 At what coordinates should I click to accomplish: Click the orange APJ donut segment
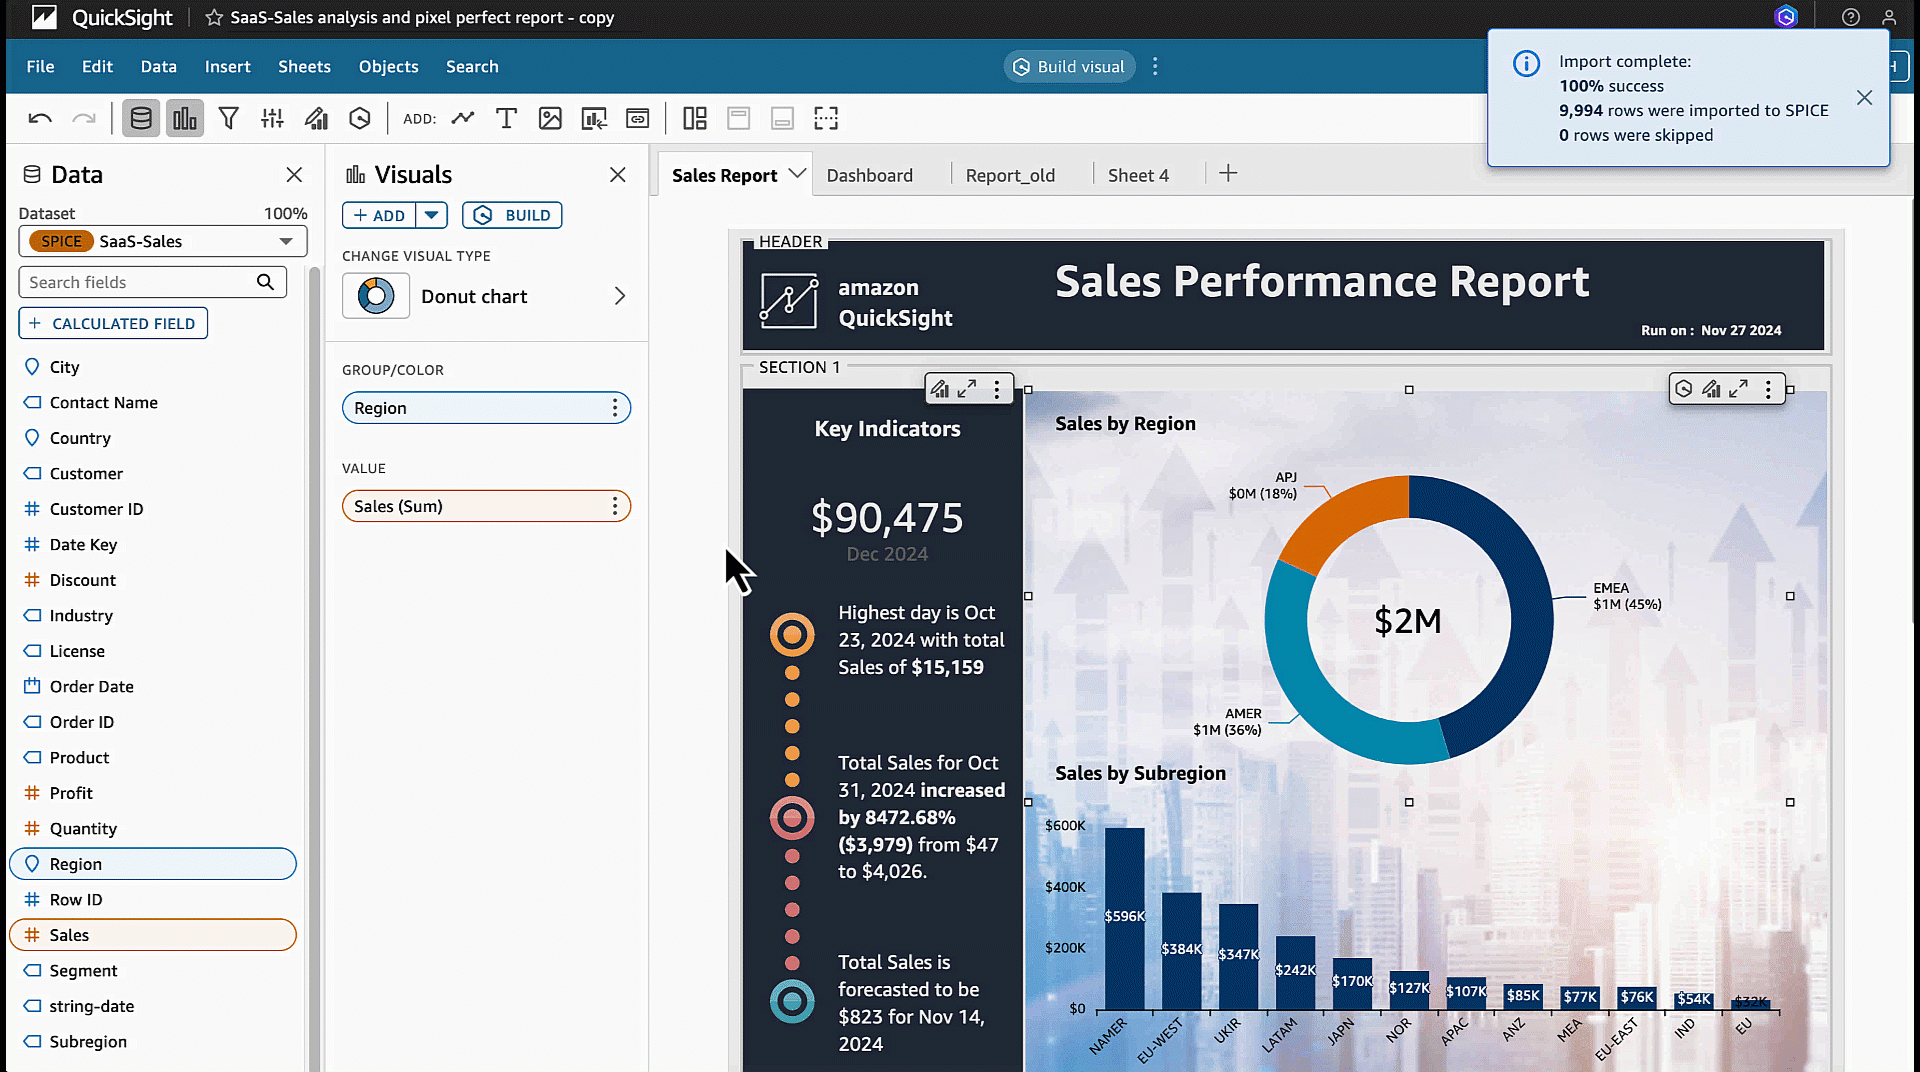pyautogui.click(x=1345, y=518)
